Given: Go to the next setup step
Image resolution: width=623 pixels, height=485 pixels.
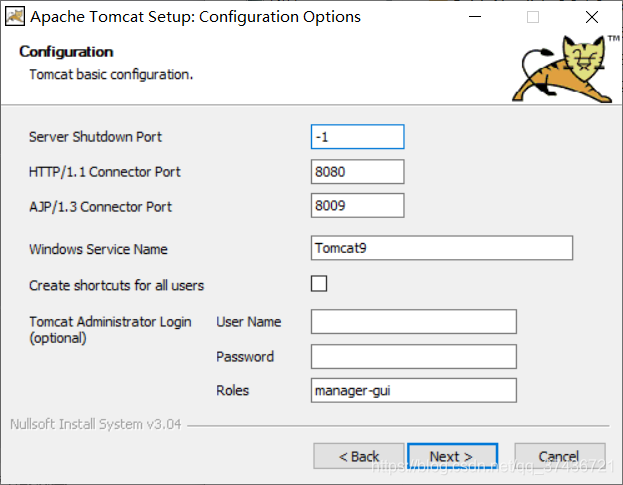Looking at the screenshot, I should click(x=453, y=456).
